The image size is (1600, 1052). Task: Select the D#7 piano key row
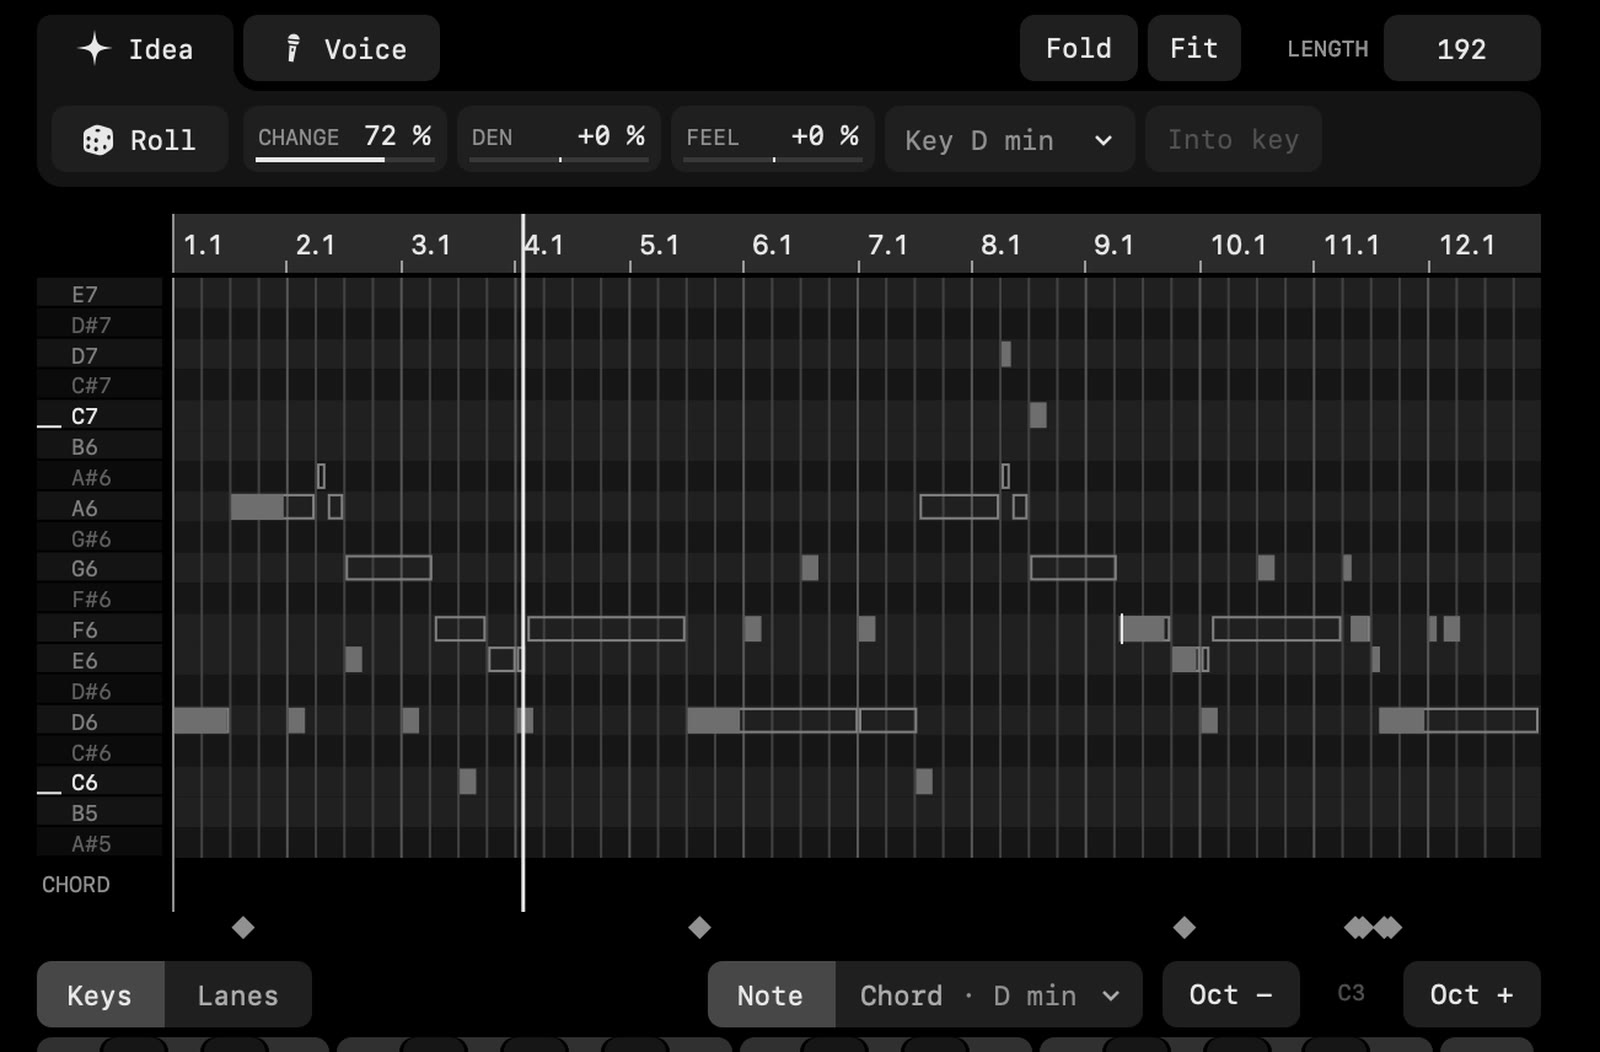tap(100, 325)
